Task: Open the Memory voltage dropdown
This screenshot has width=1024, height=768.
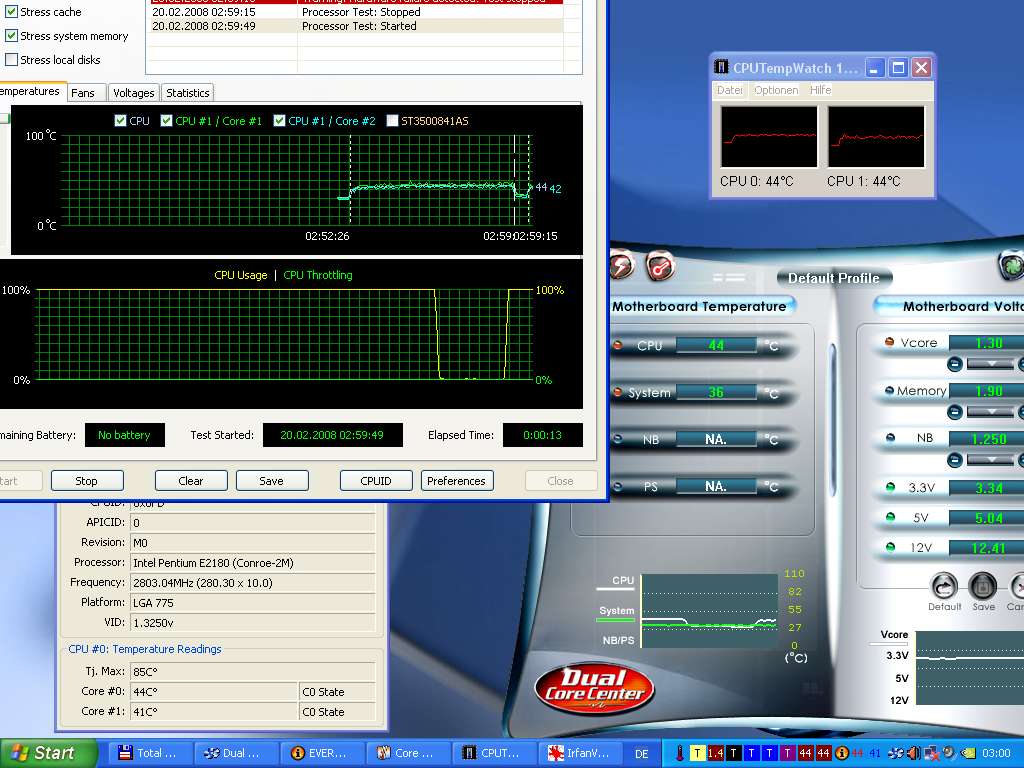Action: point(990,412)
